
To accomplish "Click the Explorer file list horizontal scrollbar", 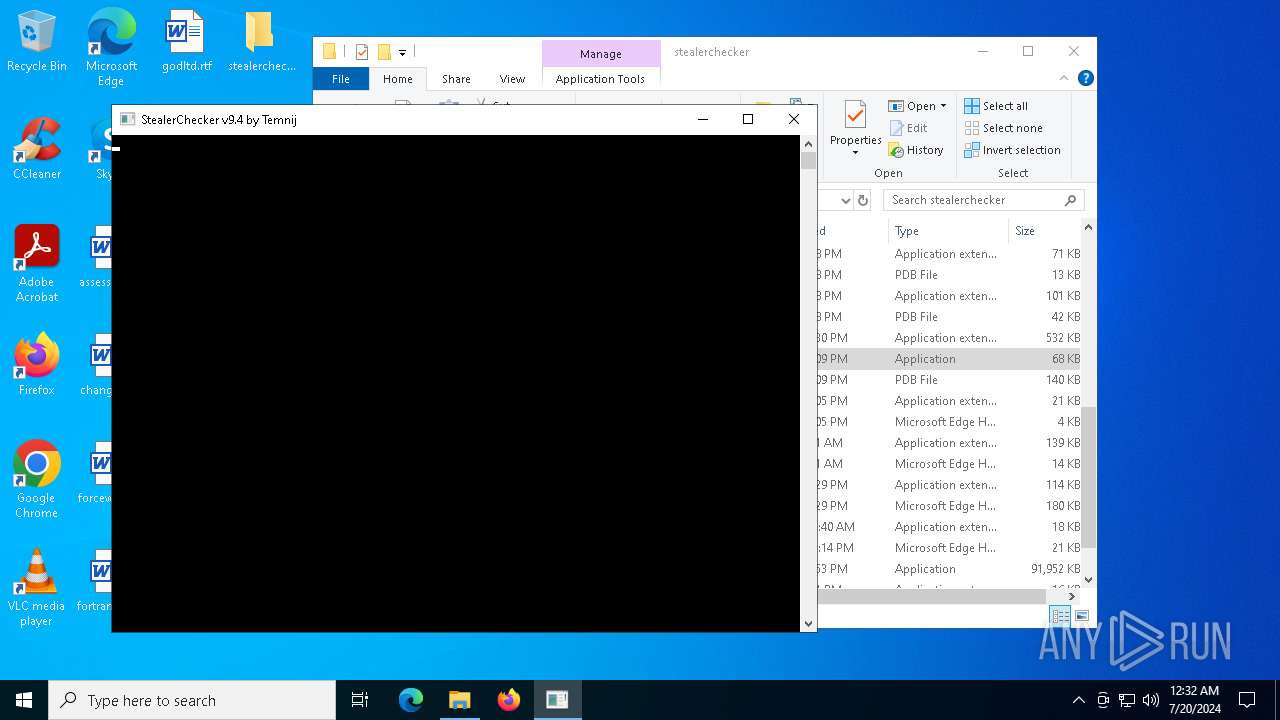I will (932, 596).
